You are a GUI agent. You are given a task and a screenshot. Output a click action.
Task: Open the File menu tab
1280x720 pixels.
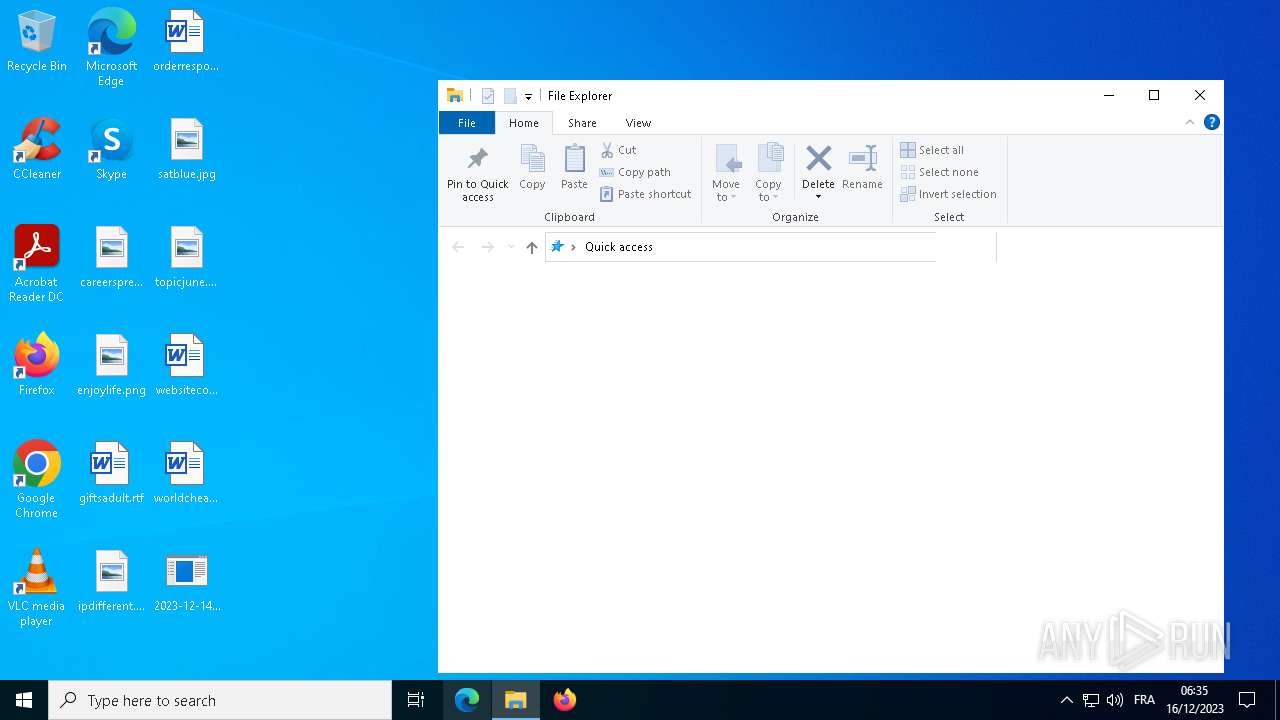[x=467, y=123]
